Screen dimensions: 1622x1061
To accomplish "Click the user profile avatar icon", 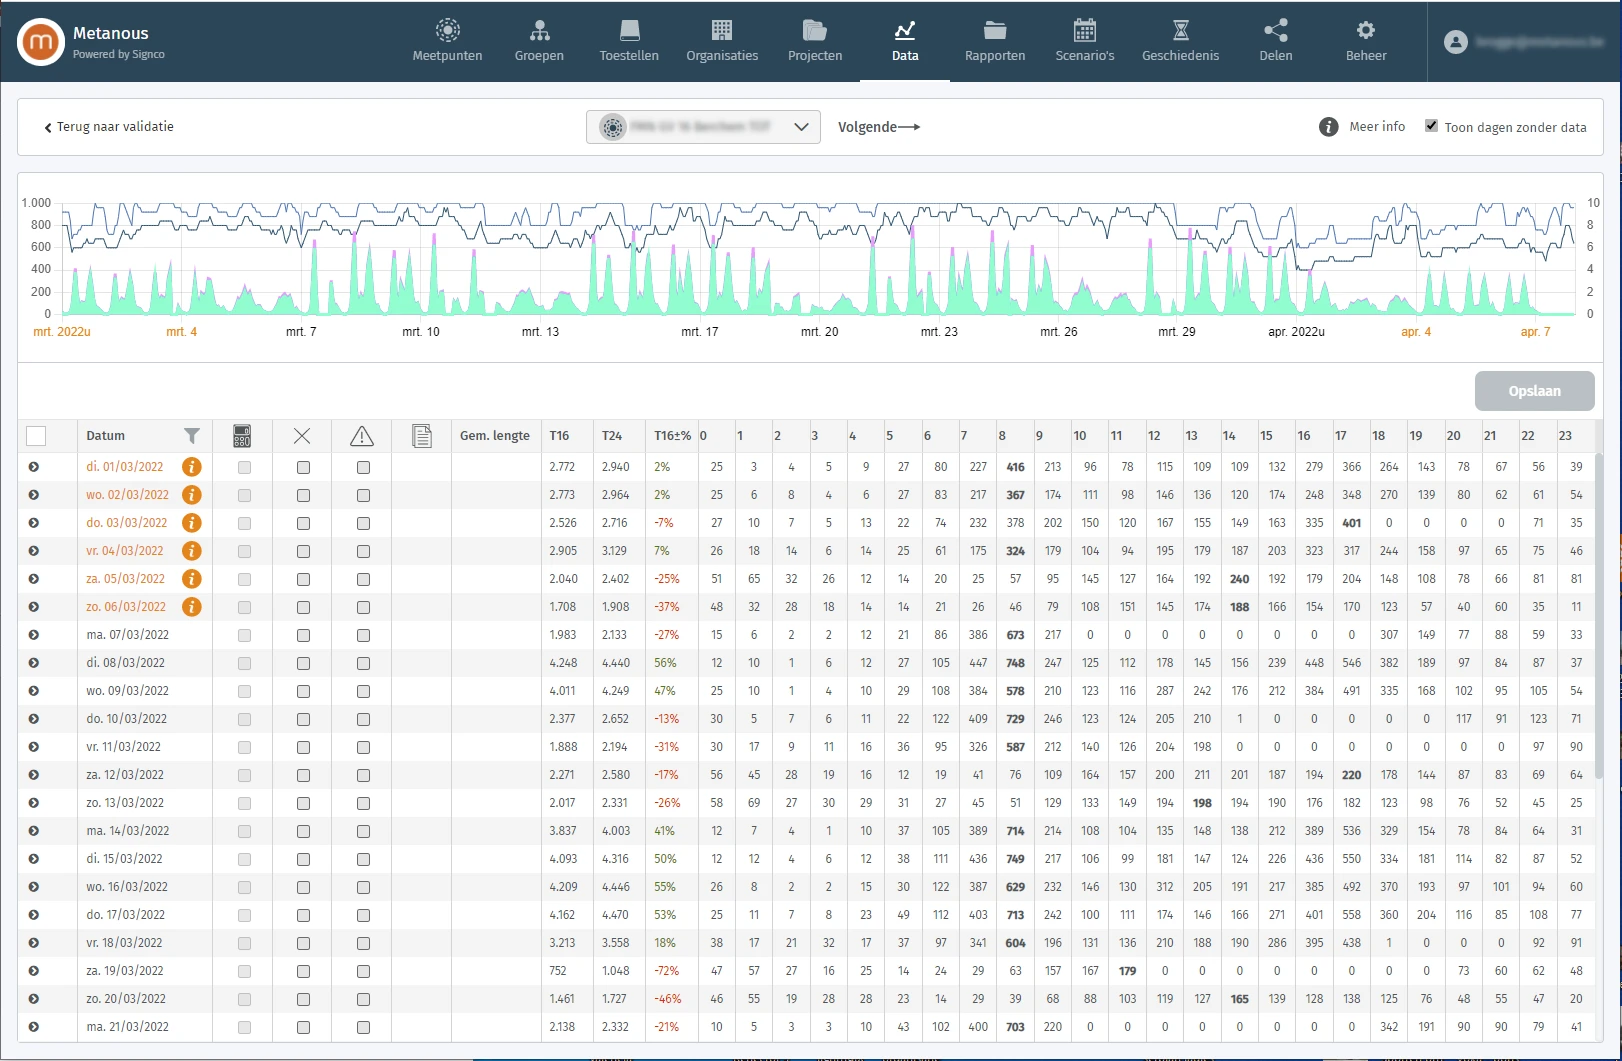I will [1456, 42].
